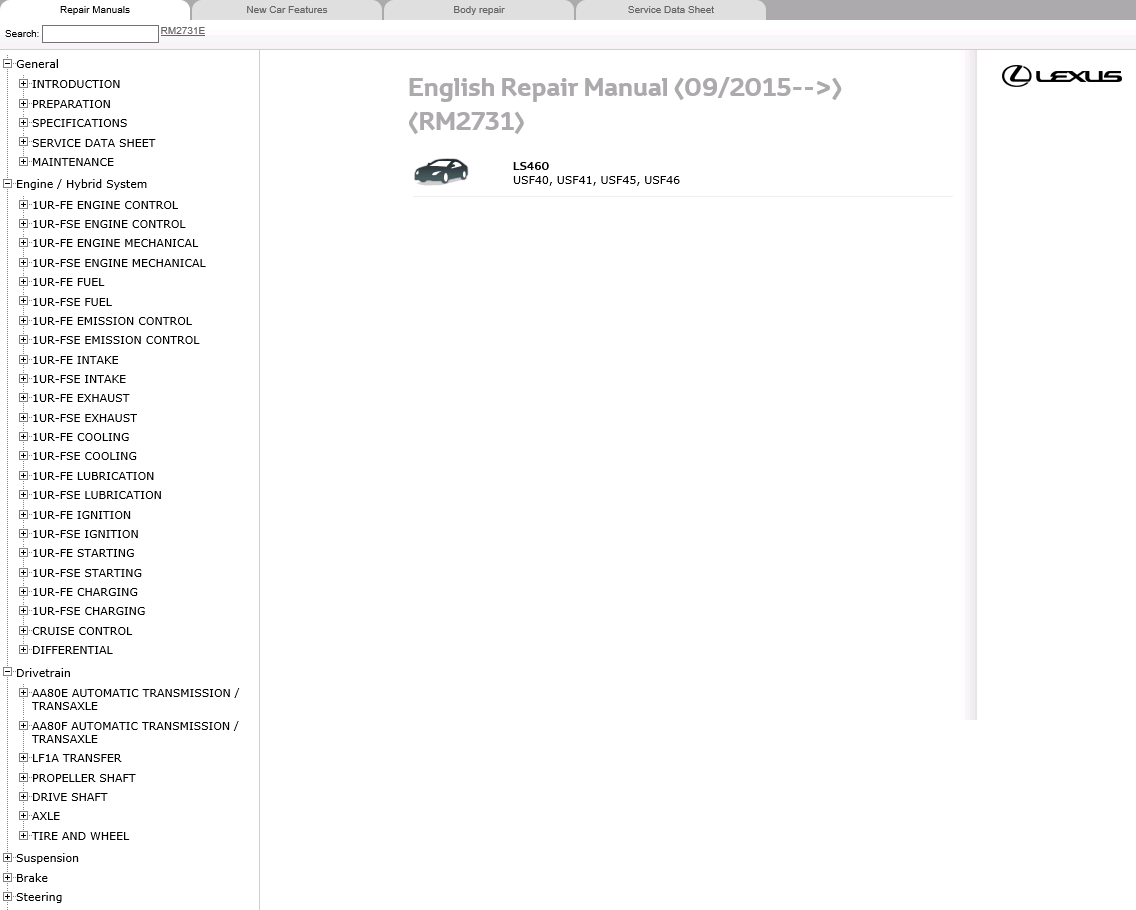Expand the PROPELLER SHAFT node
The height and width of the screenshot is (910, 1136).
coord(24,777)
